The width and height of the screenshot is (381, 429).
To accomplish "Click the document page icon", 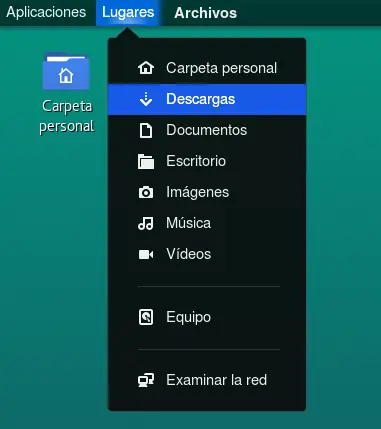I will tap(146, 130).
